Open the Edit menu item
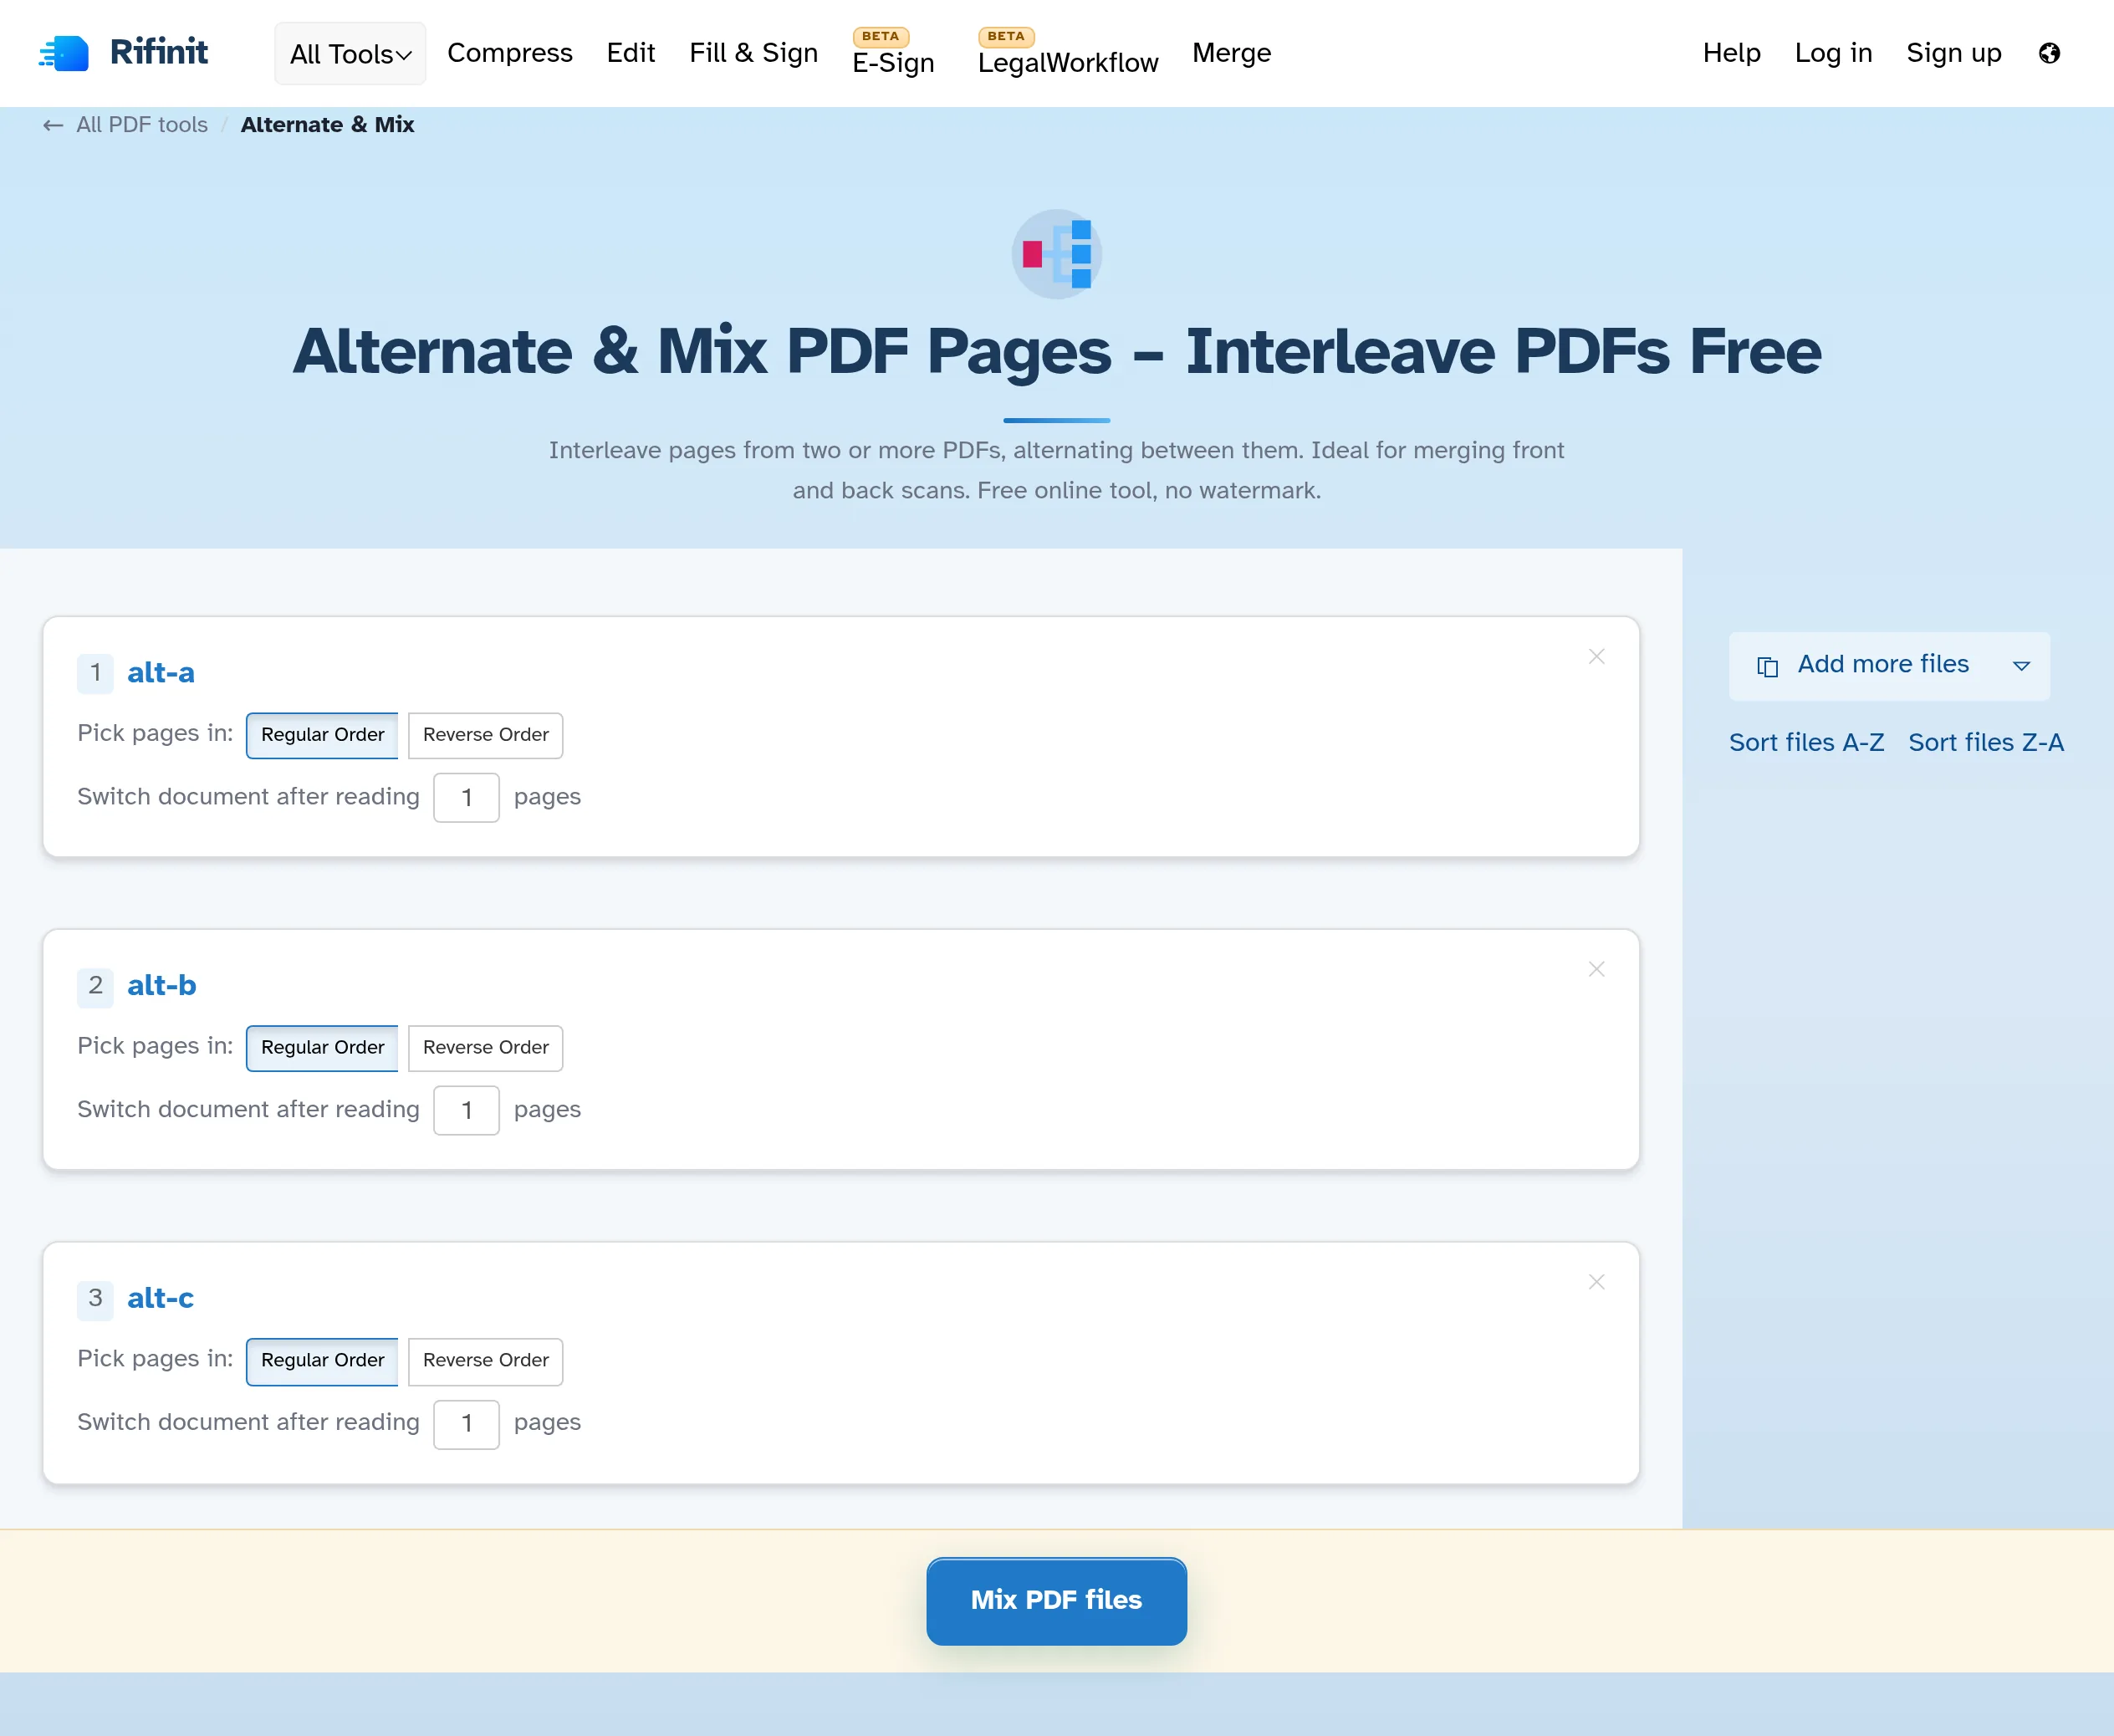2114x1736 pixels. 631,53
